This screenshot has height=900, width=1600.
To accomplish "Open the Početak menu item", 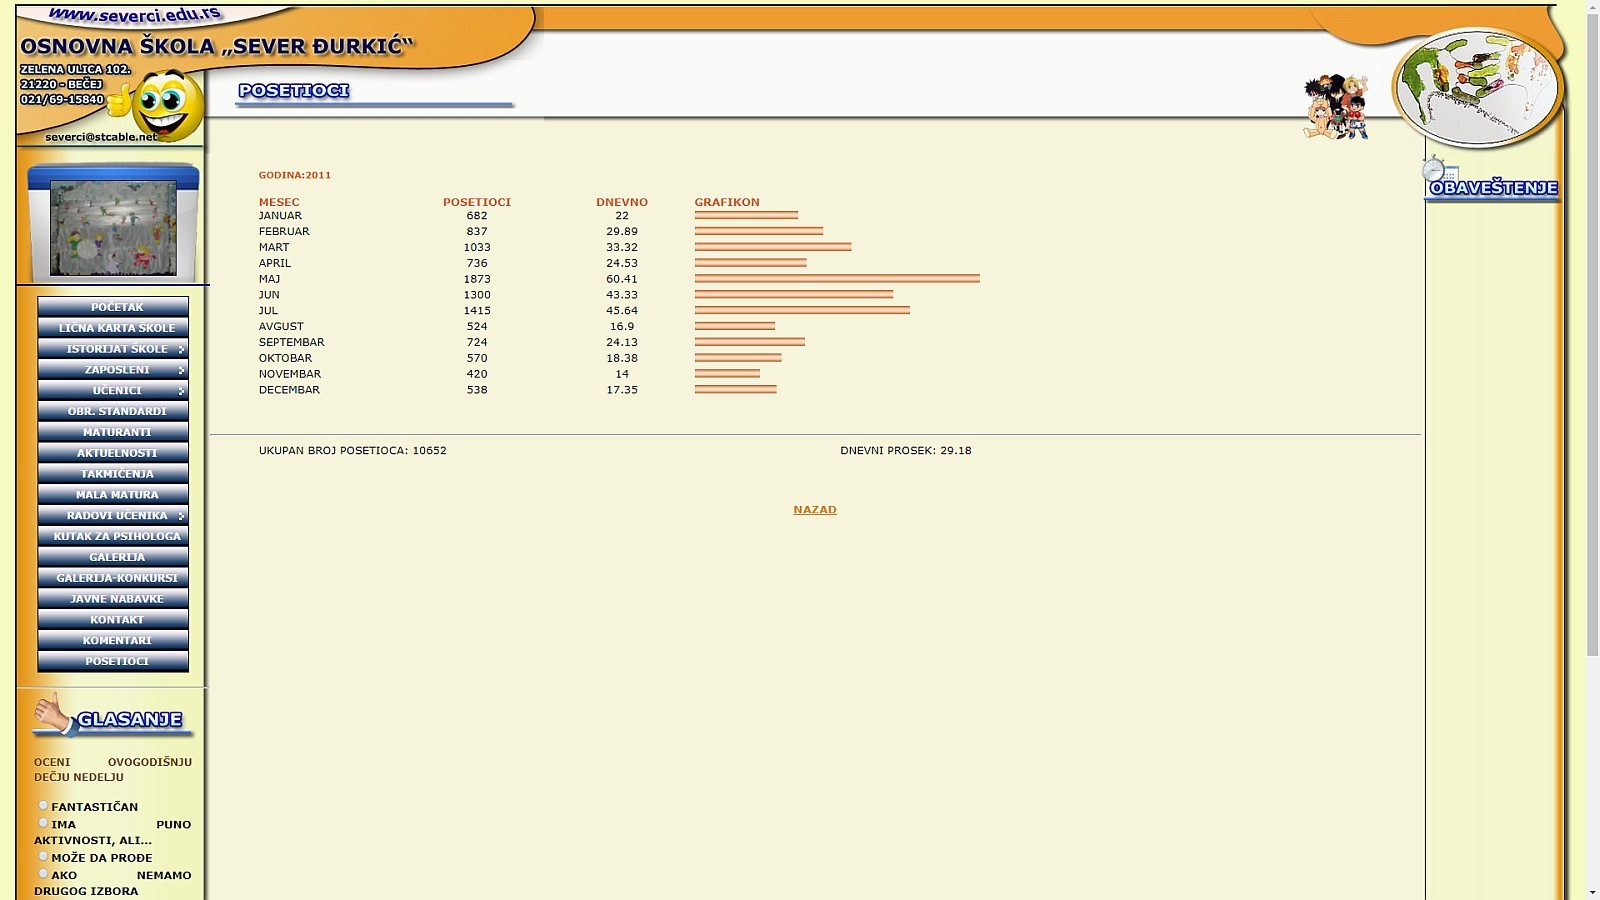I will click(x=113, y=307).
